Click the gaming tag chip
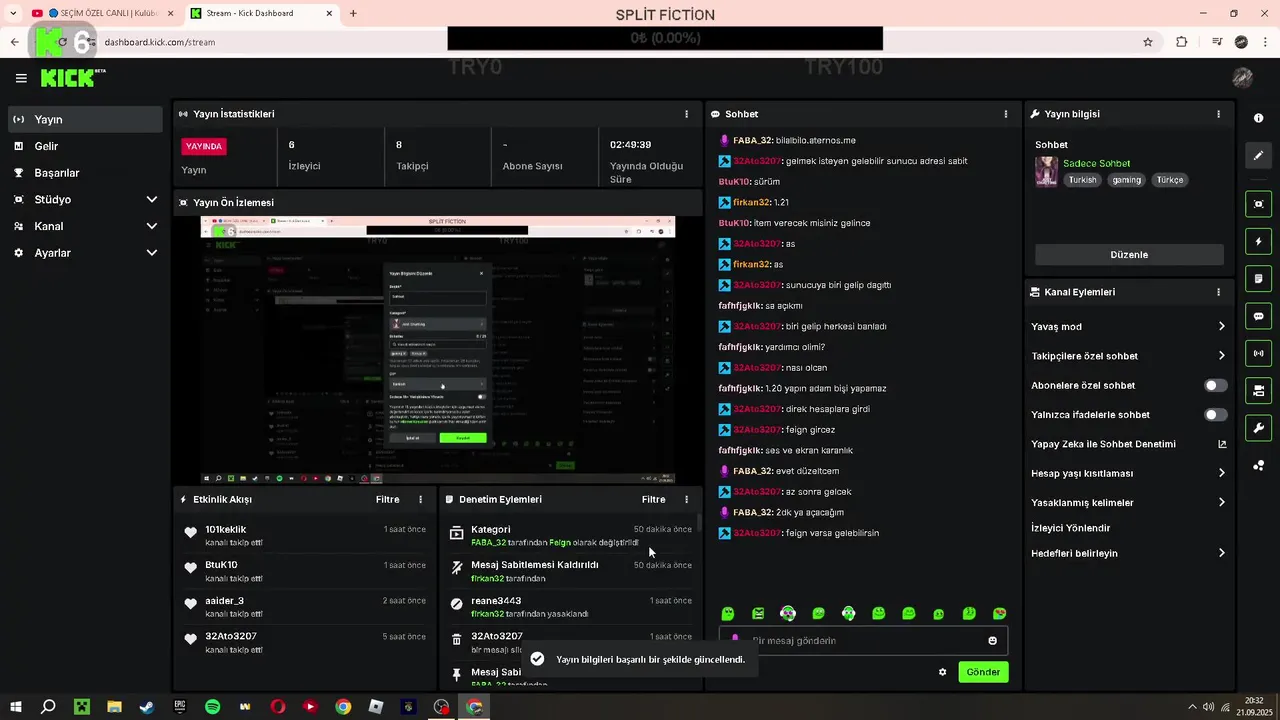 1126,180
